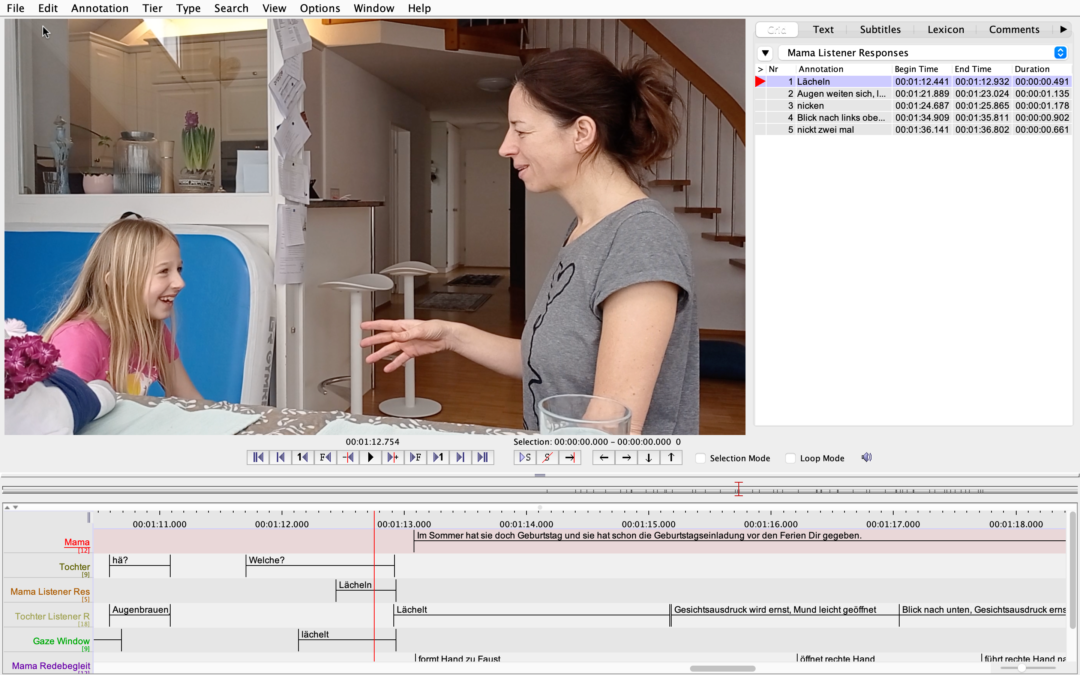Go to the end of media
Image resolution: width=1080 pixels, height=675 pixels.
(x=483, y=457)
